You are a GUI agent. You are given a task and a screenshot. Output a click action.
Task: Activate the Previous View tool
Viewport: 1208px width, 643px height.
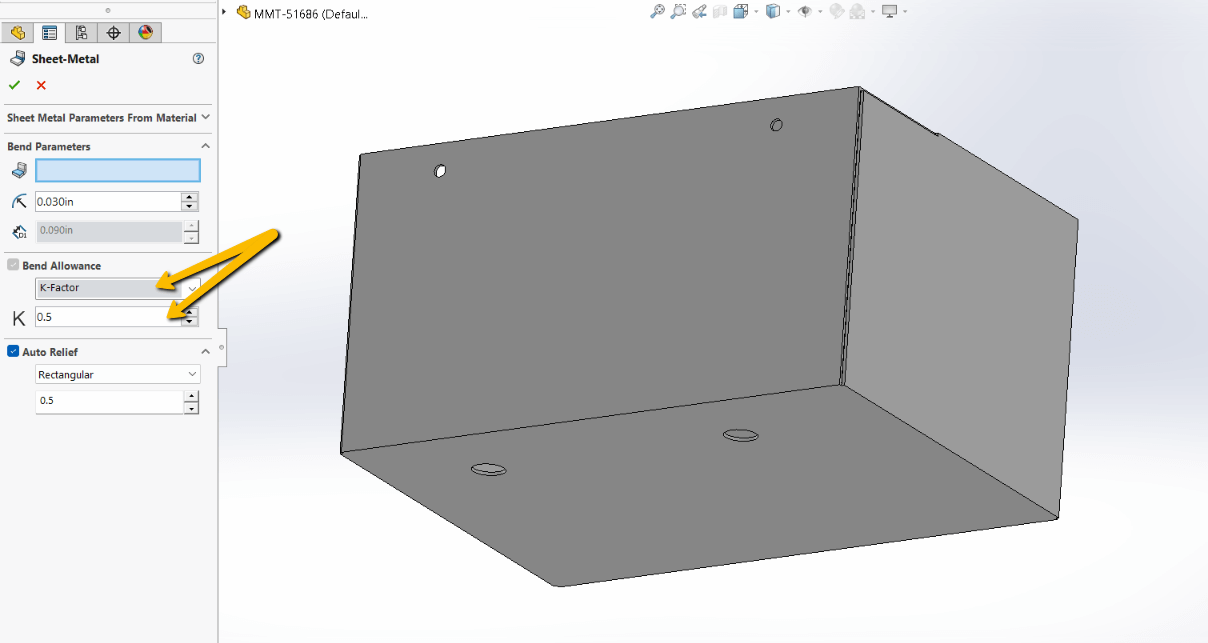699,11
